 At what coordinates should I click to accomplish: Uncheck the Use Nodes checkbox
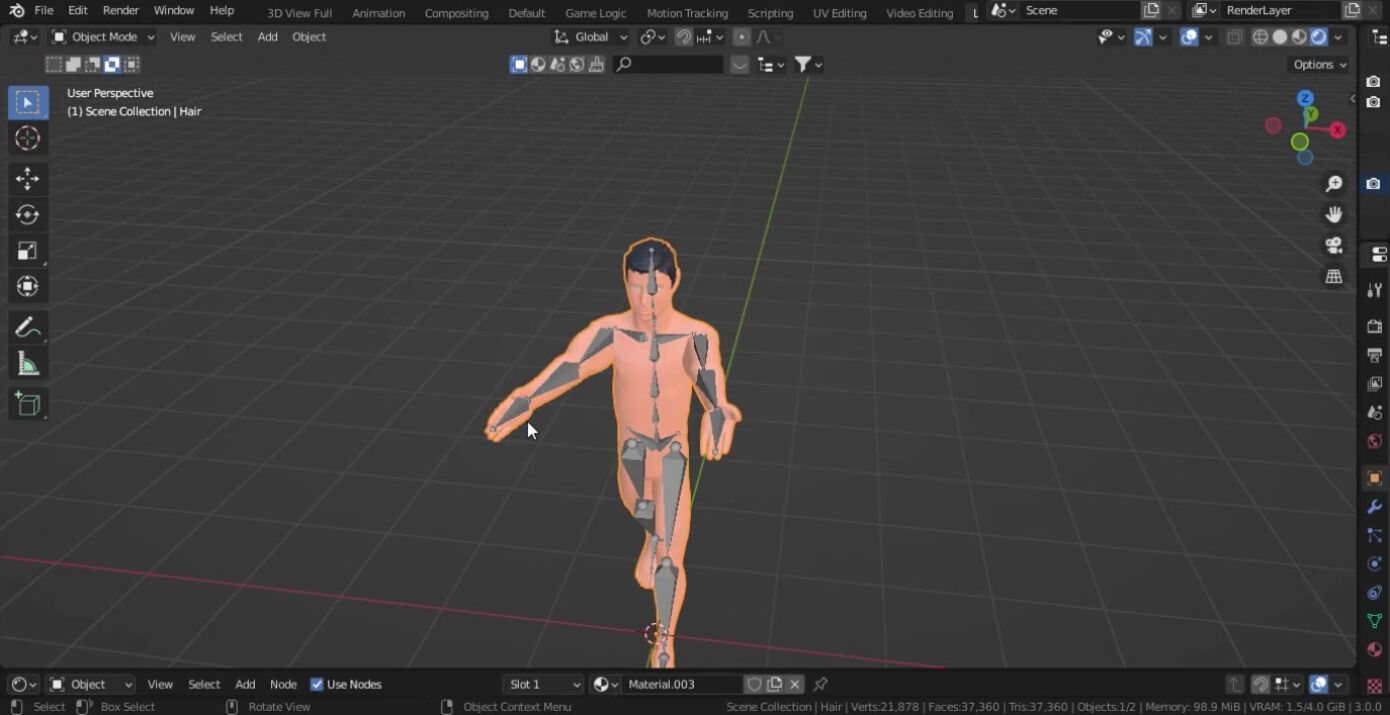click(x=317, y=684)
